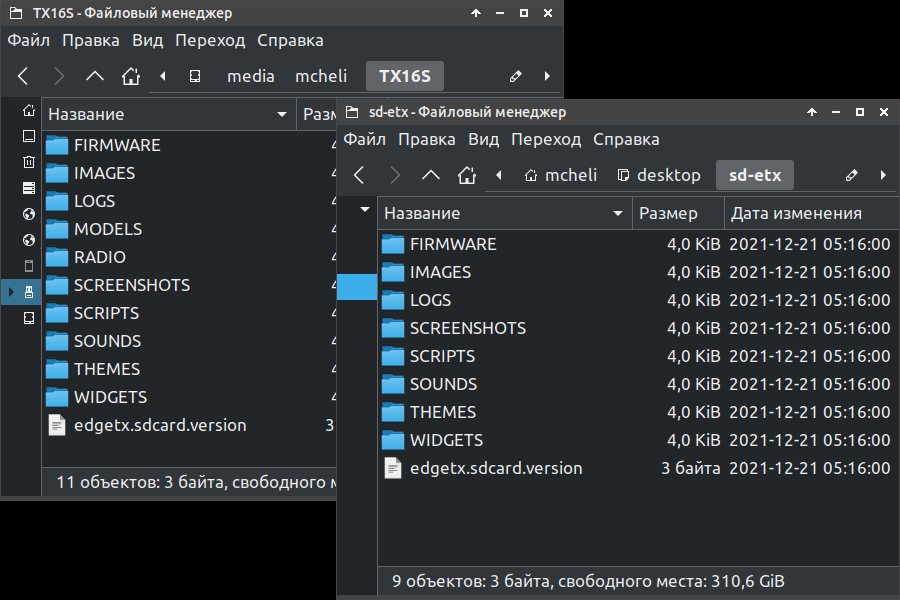
Task: Open Desktop shortcut in TX16S sidebar
Action: click(29, 136)
